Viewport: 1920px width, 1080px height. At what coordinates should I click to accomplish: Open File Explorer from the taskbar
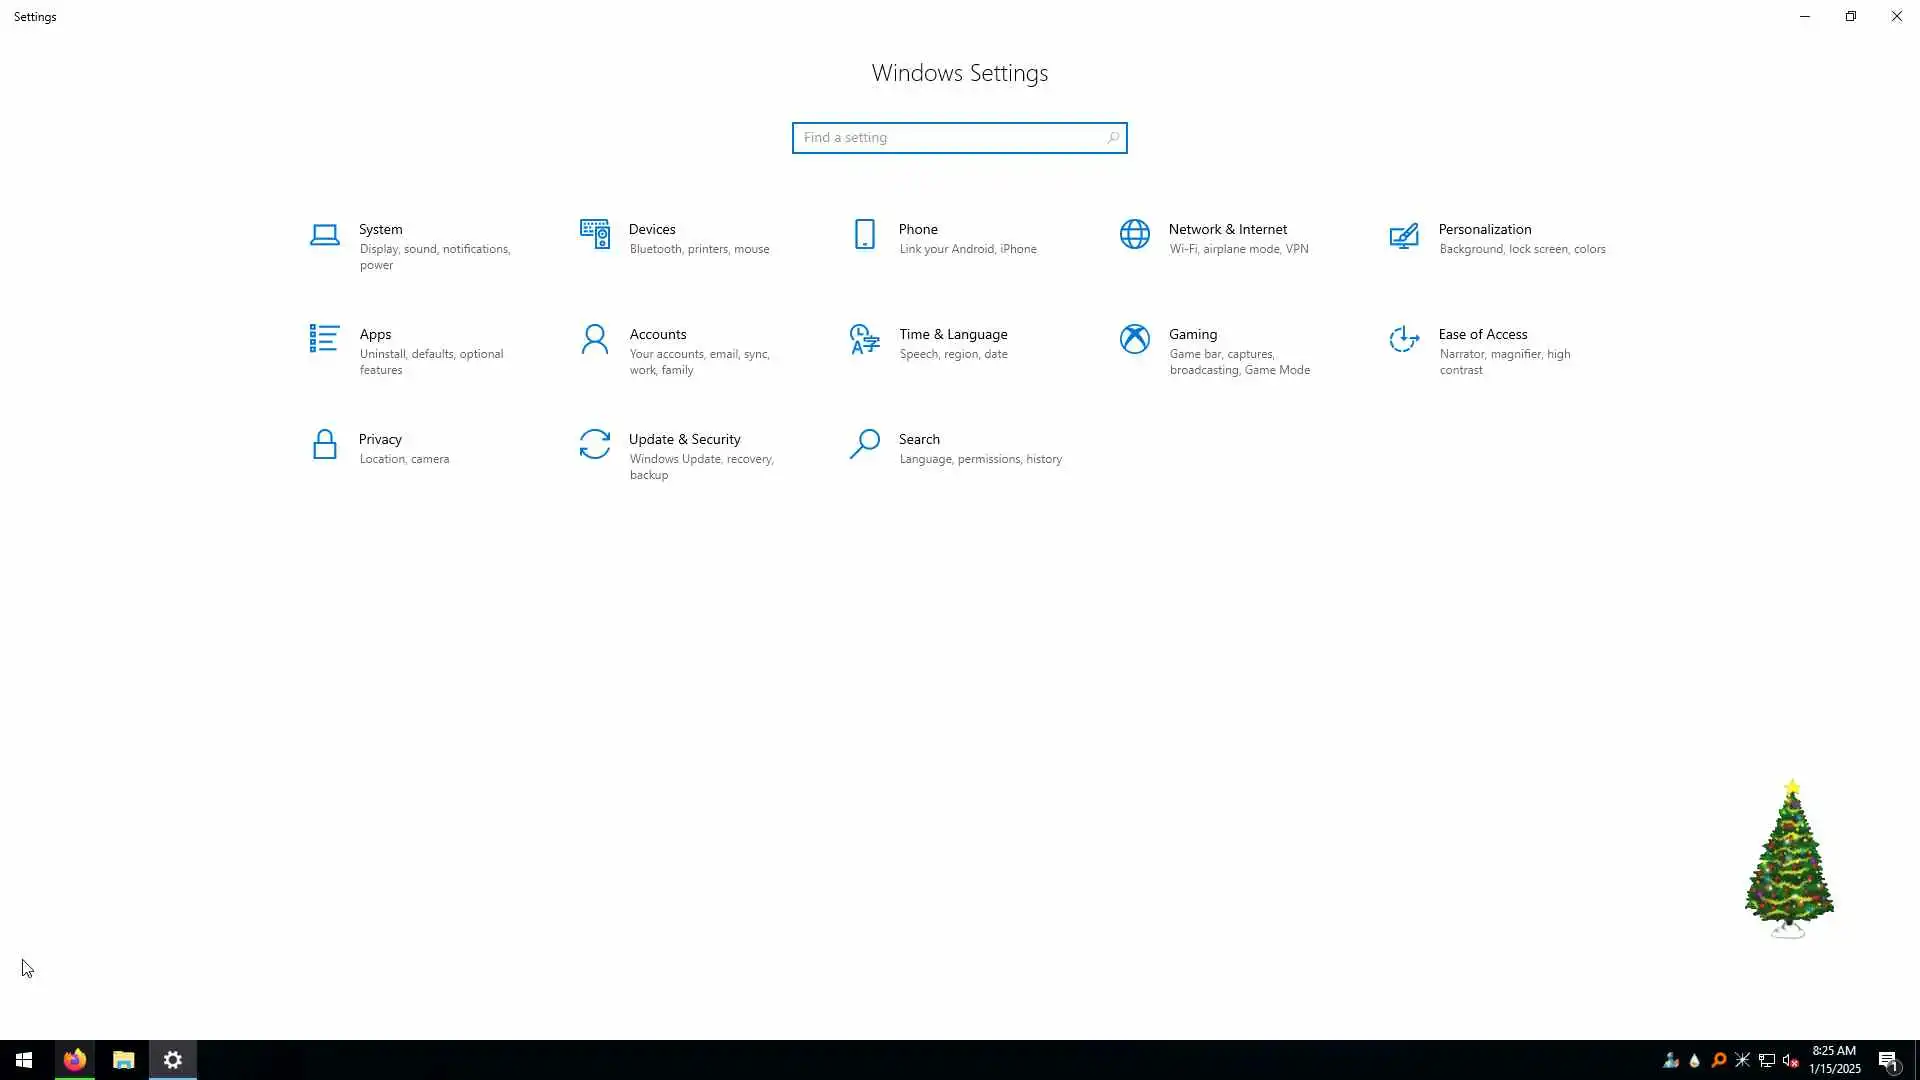pos(124,1060)
